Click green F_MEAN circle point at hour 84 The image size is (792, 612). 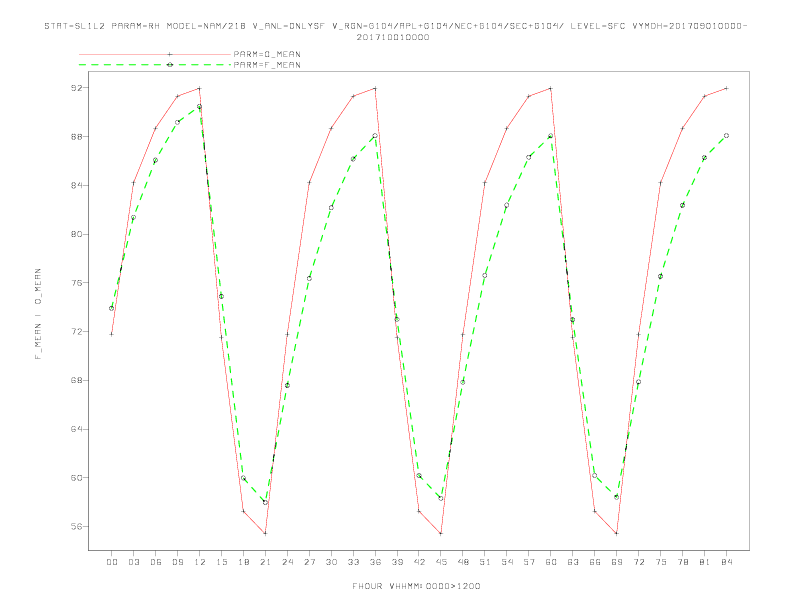point(726,136)
